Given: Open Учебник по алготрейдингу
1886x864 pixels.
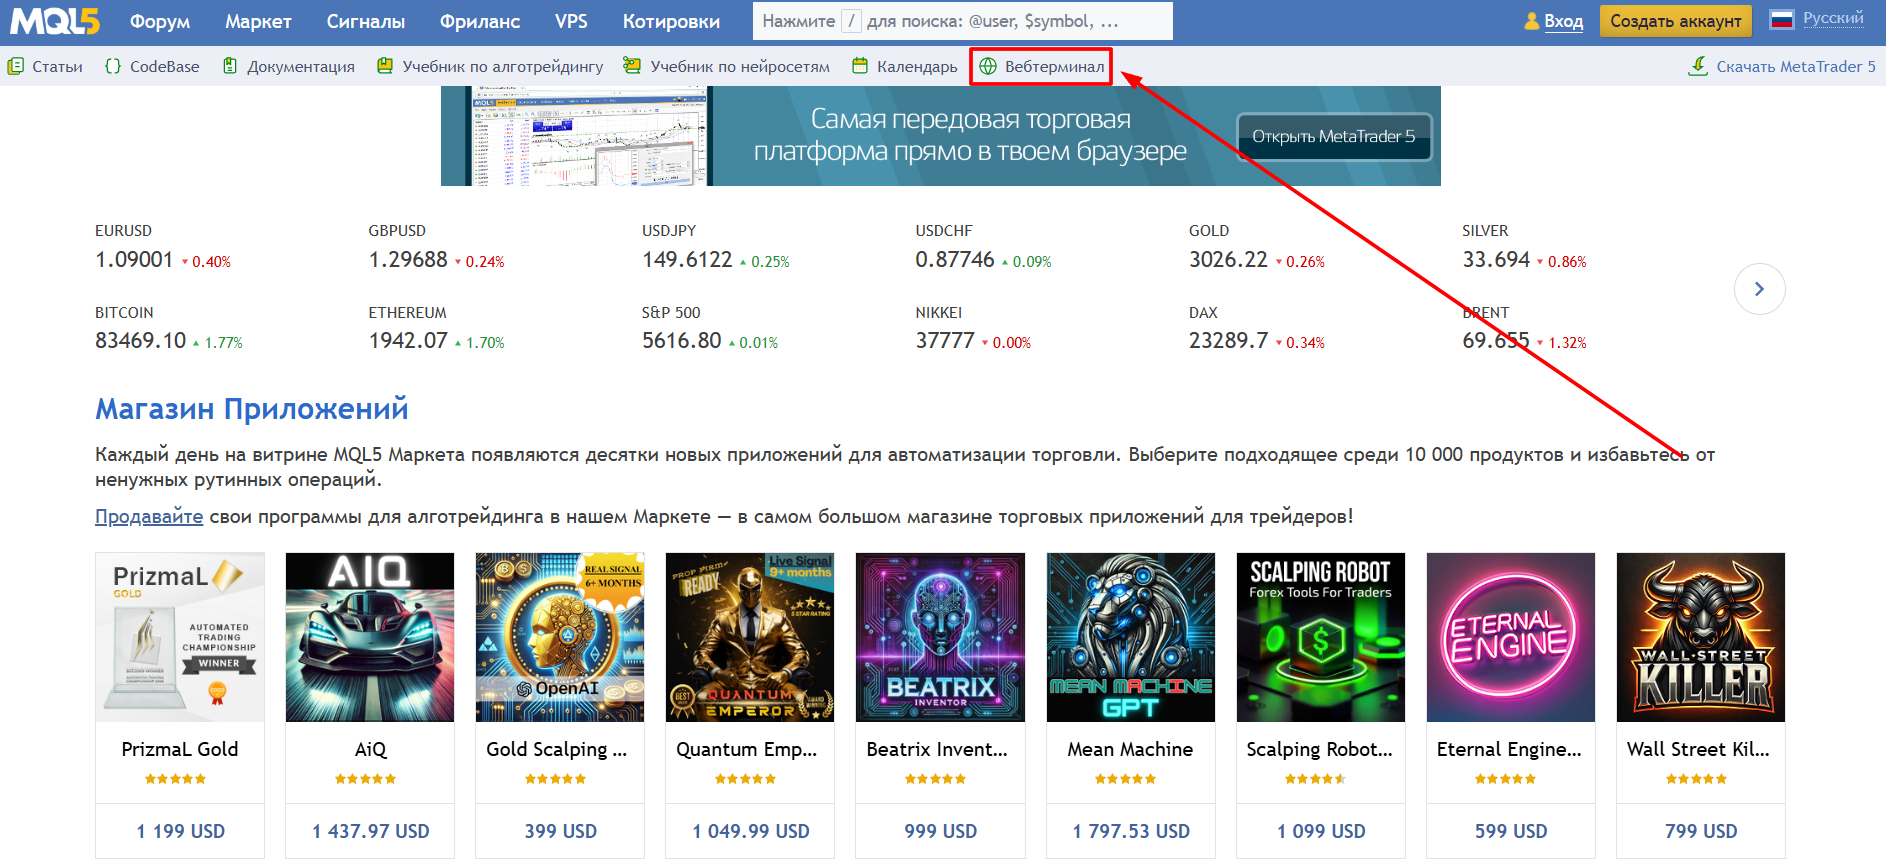Looking at the screenshot, I should click(503, 66).
